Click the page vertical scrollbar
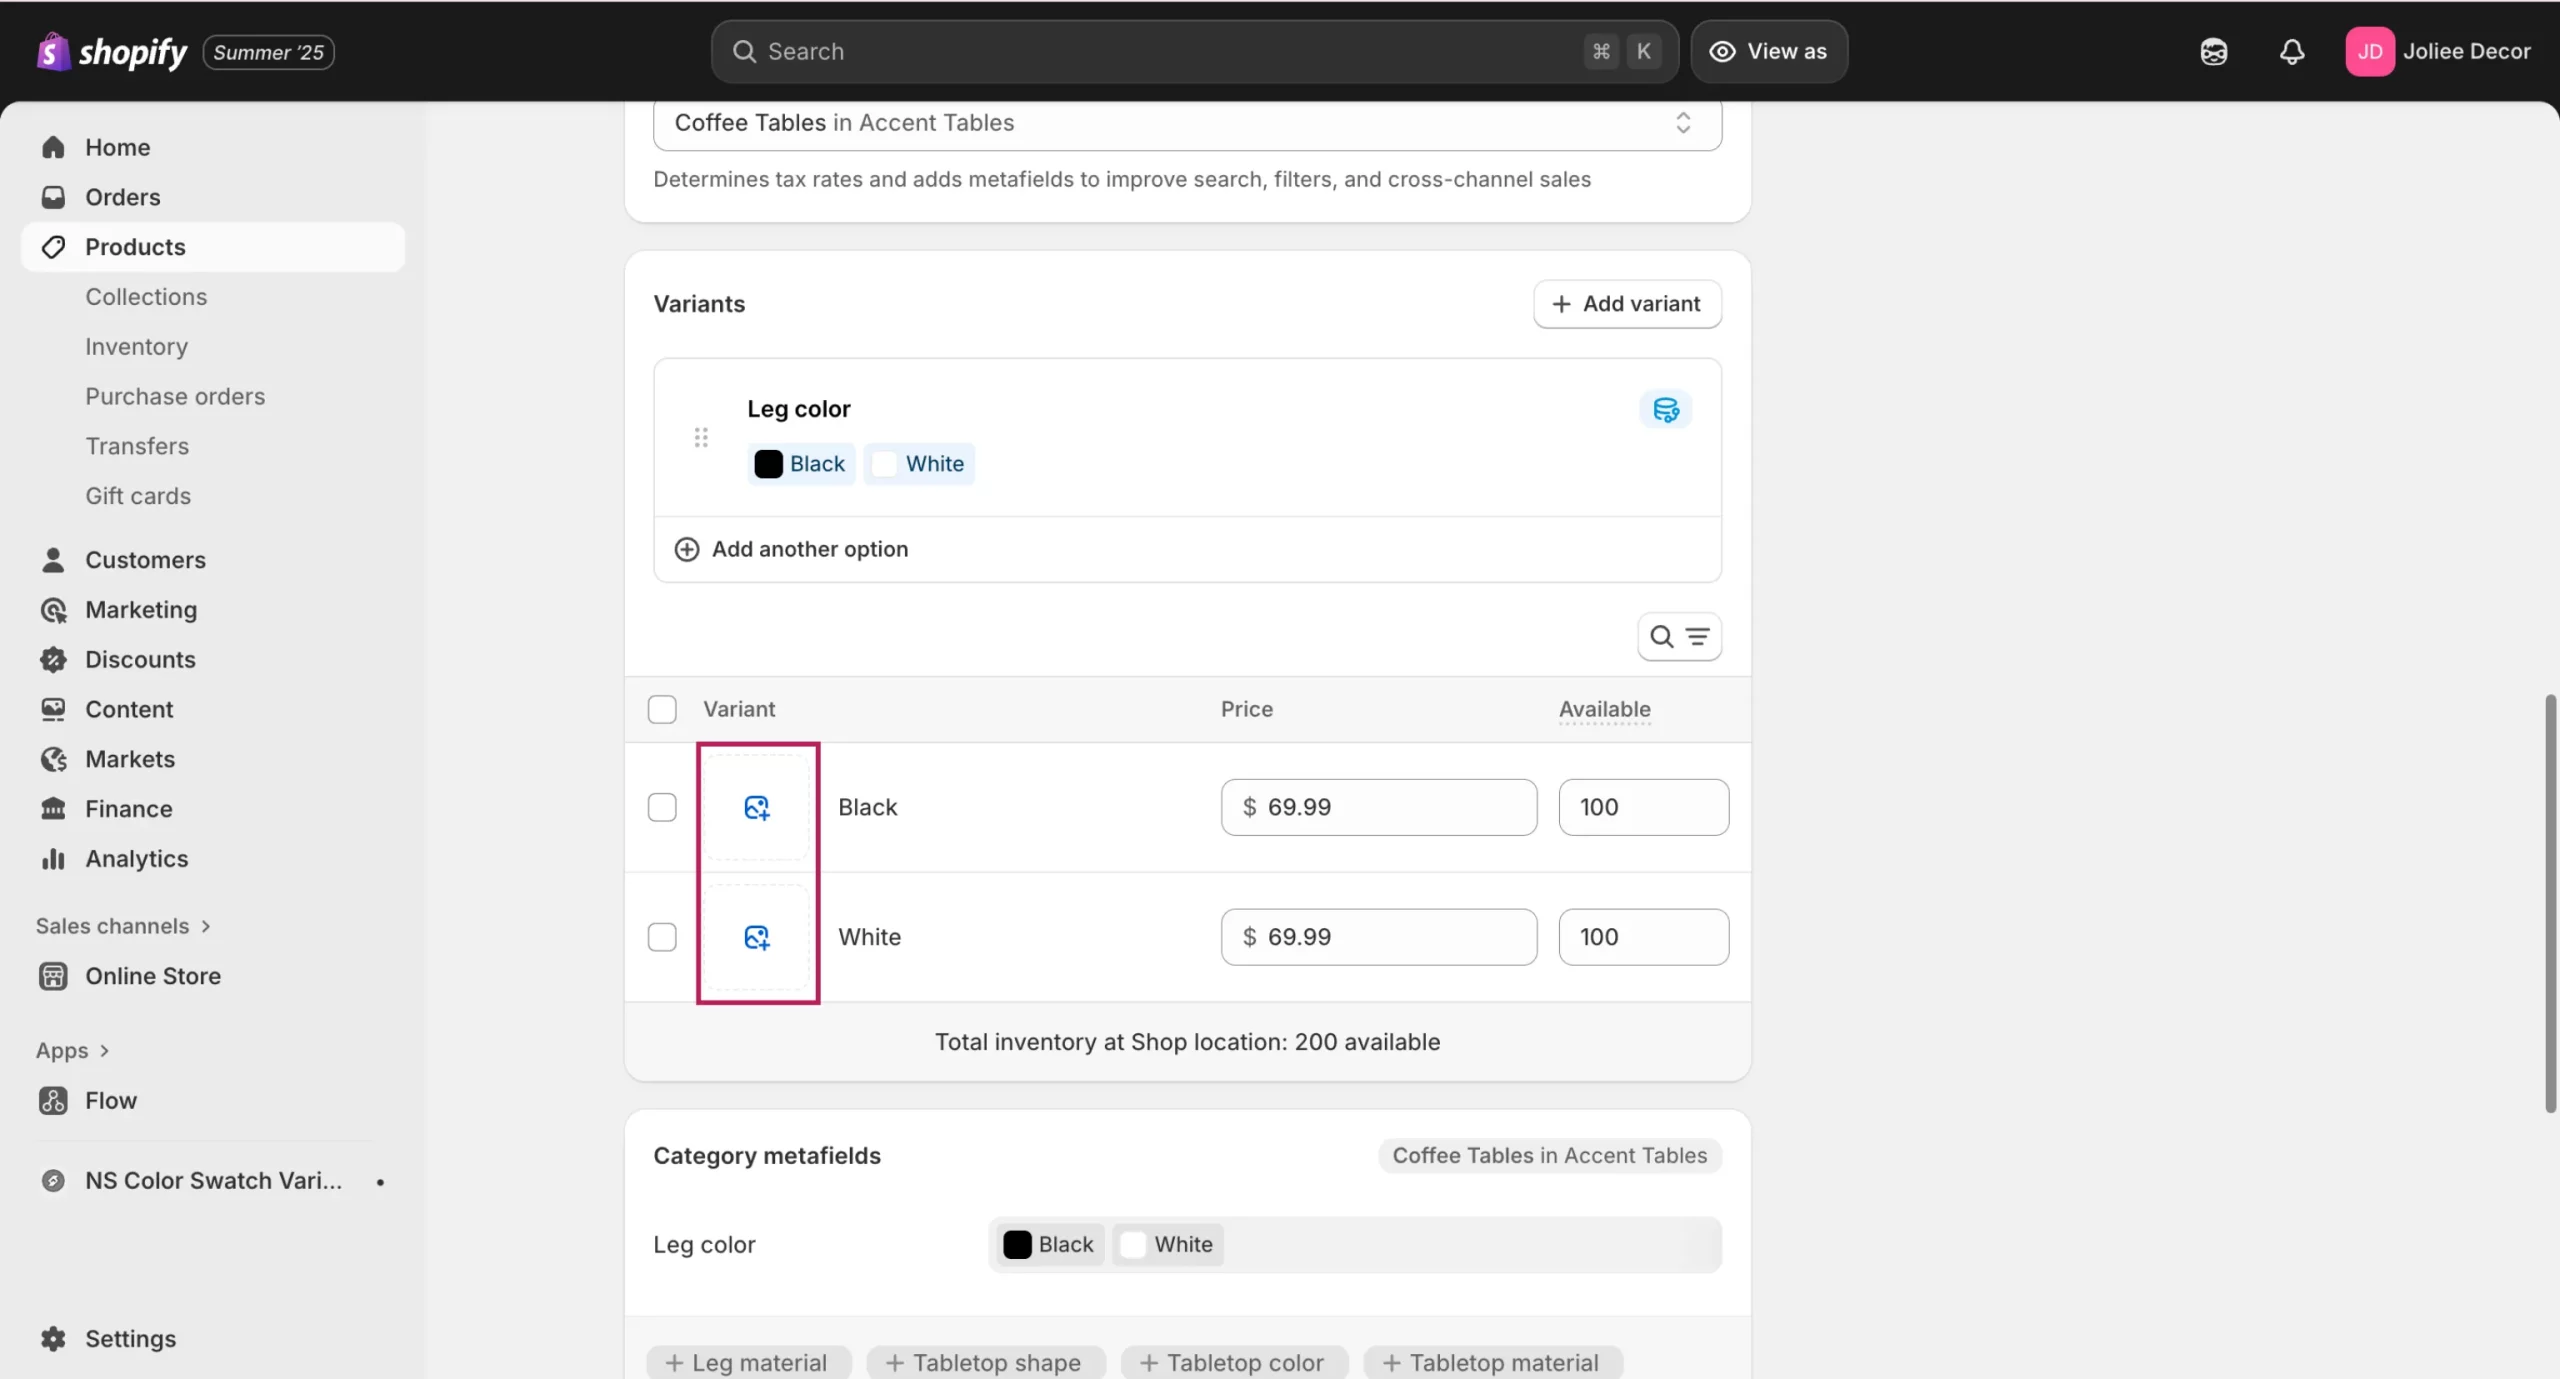Screen dimensions: 2560x1379 [x=2551, y=903]
